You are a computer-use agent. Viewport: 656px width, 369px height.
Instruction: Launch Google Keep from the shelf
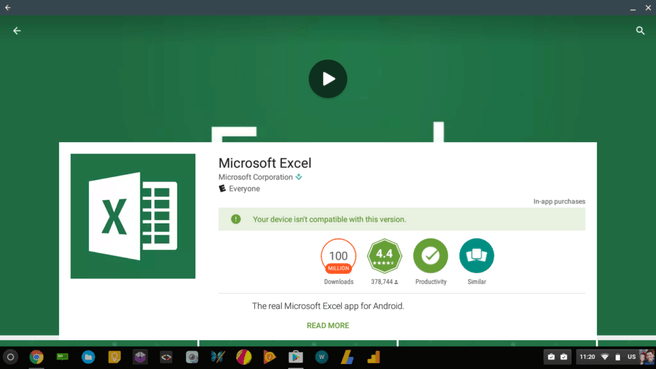(114, 357)
